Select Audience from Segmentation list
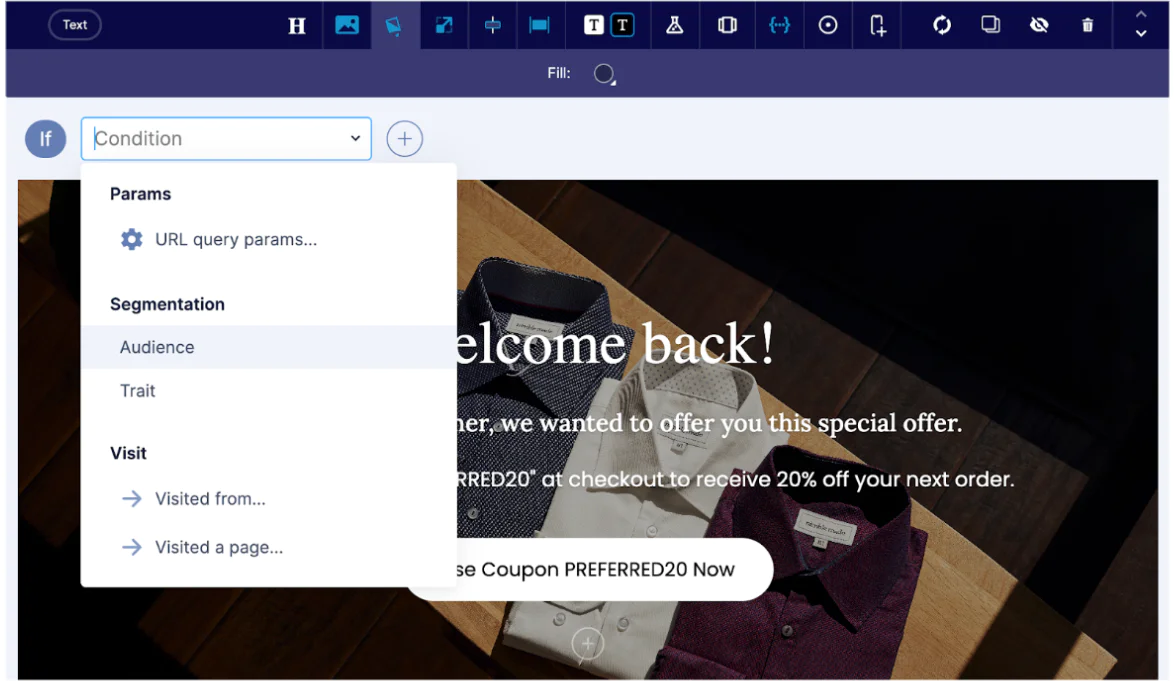1175x681 pixels. coord(157,347)
